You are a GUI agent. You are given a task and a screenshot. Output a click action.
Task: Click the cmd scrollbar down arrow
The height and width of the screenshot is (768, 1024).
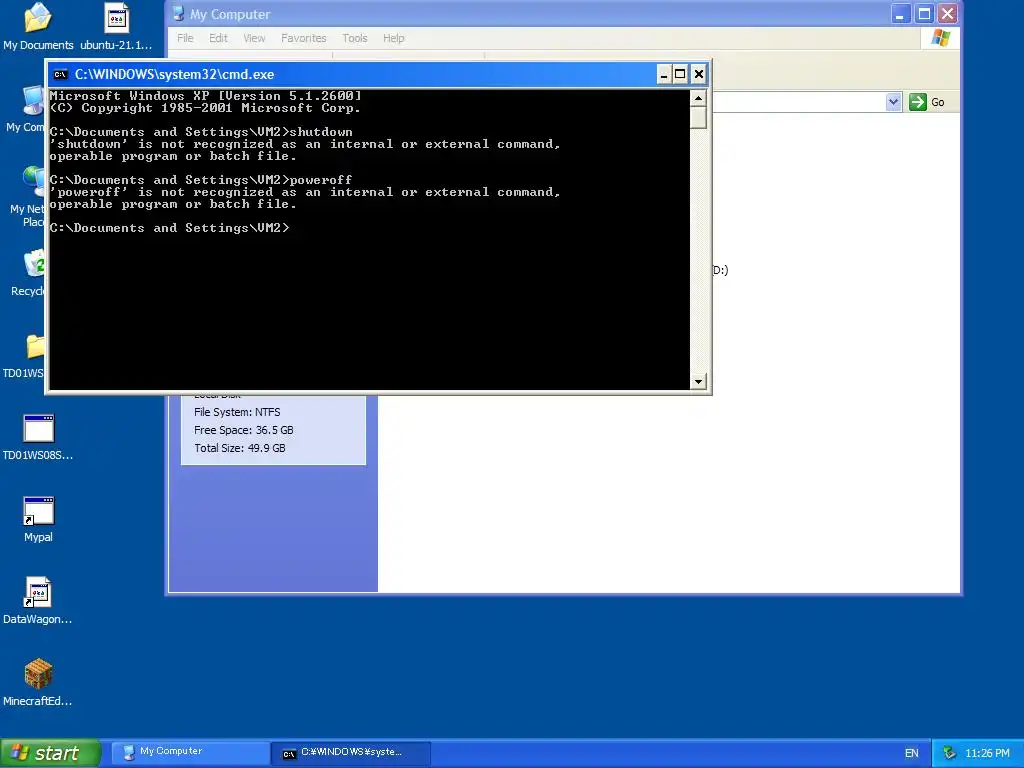point(698,381)
